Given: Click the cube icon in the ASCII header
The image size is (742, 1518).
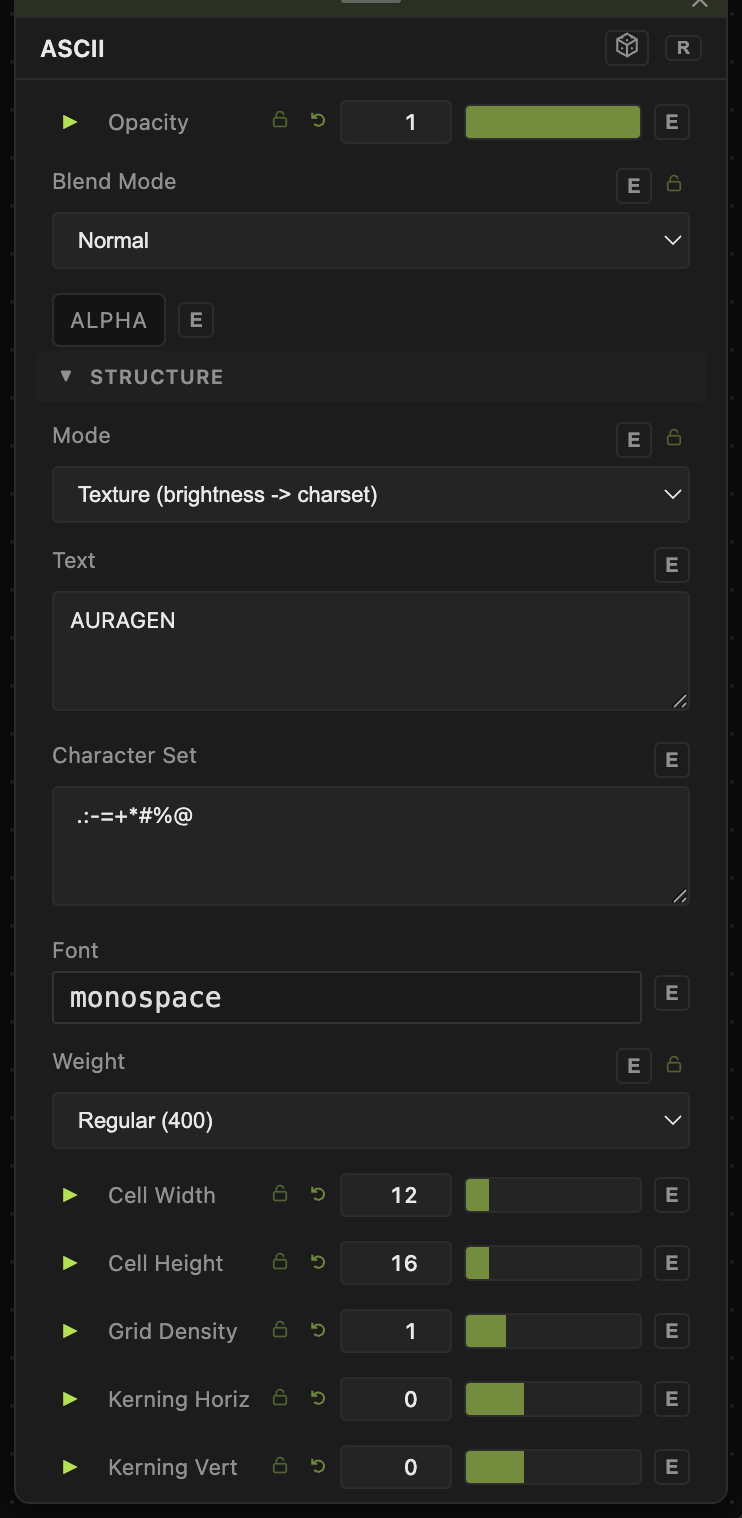Looking at the screenshot, I should coord(627,47).
